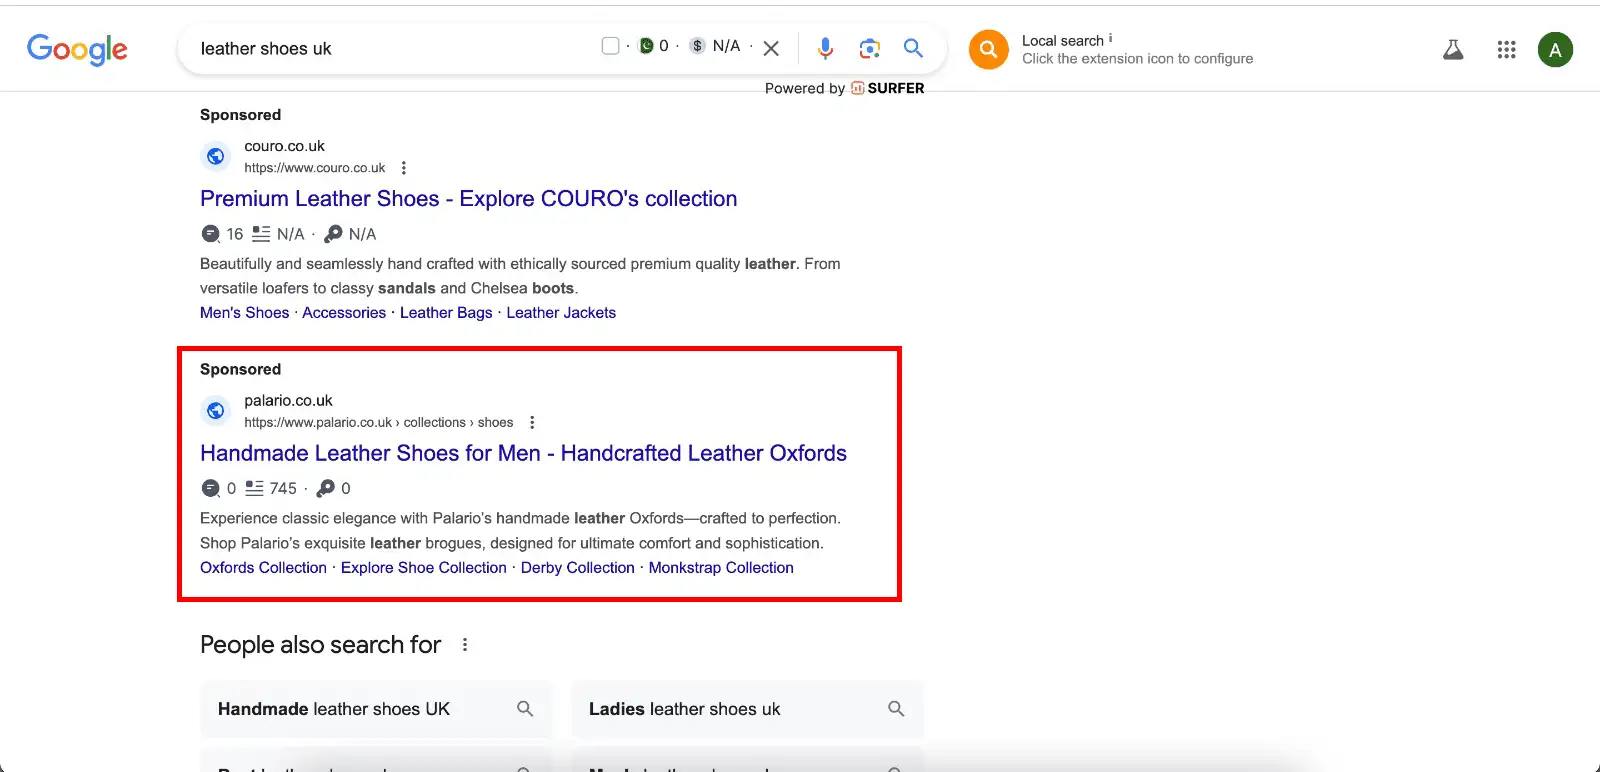Open Search Labs flask icon
Viewport: 1600px width, 772px height.
[1453, 49]
